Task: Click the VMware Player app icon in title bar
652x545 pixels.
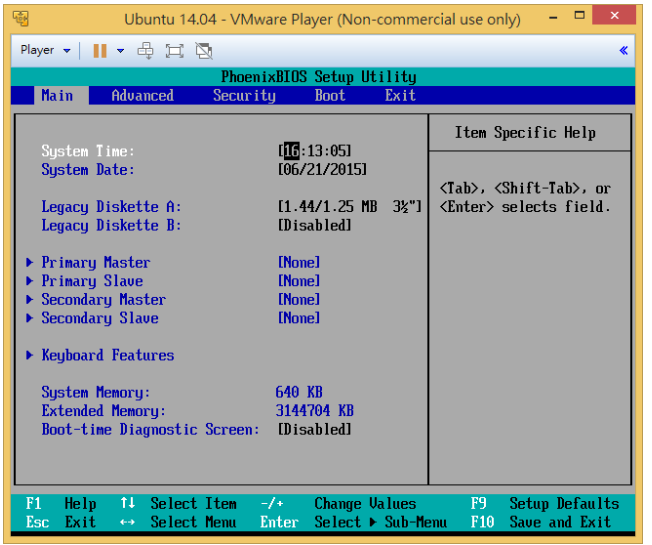Action: 20,18
